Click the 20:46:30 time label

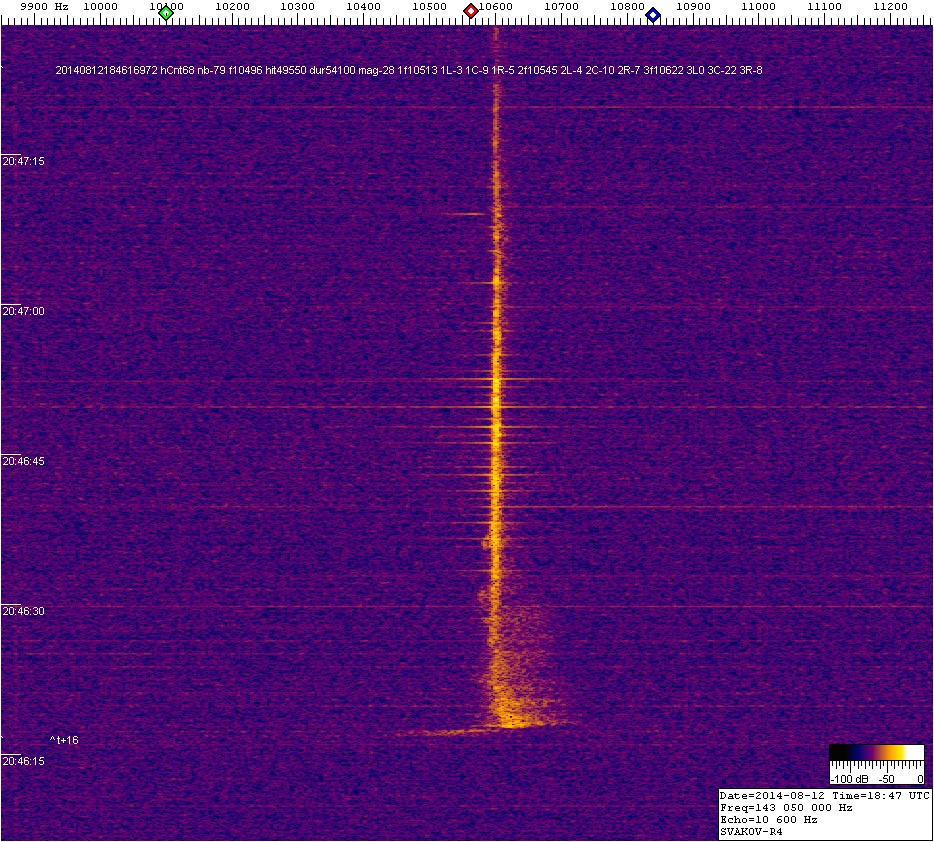click(x=24, y=610)
